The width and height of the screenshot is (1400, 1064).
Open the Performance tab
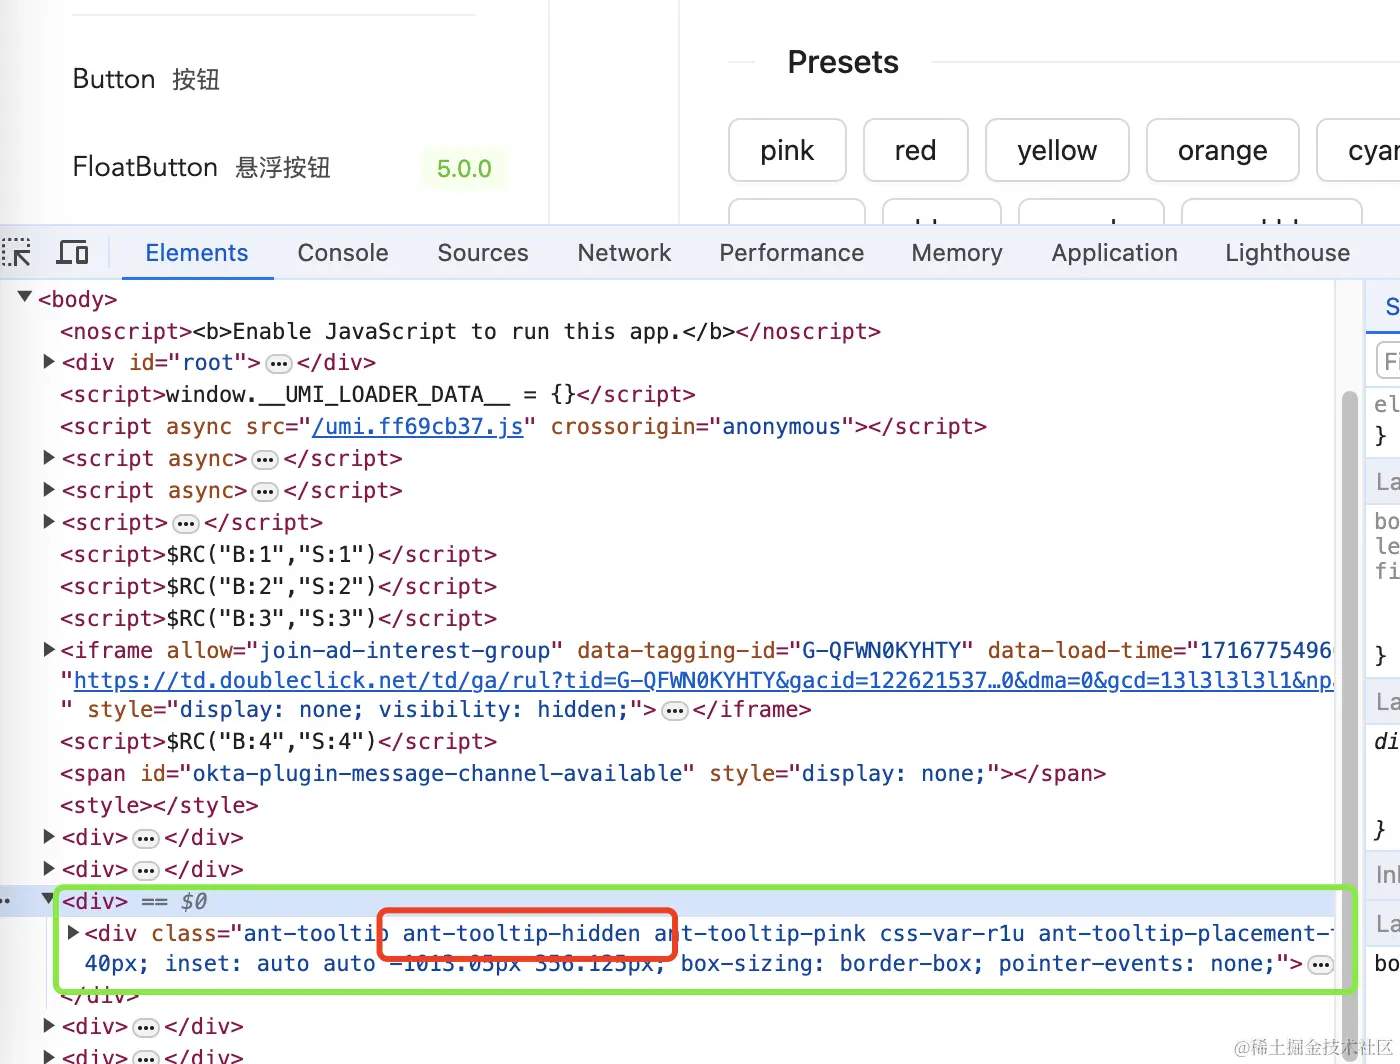792,253
